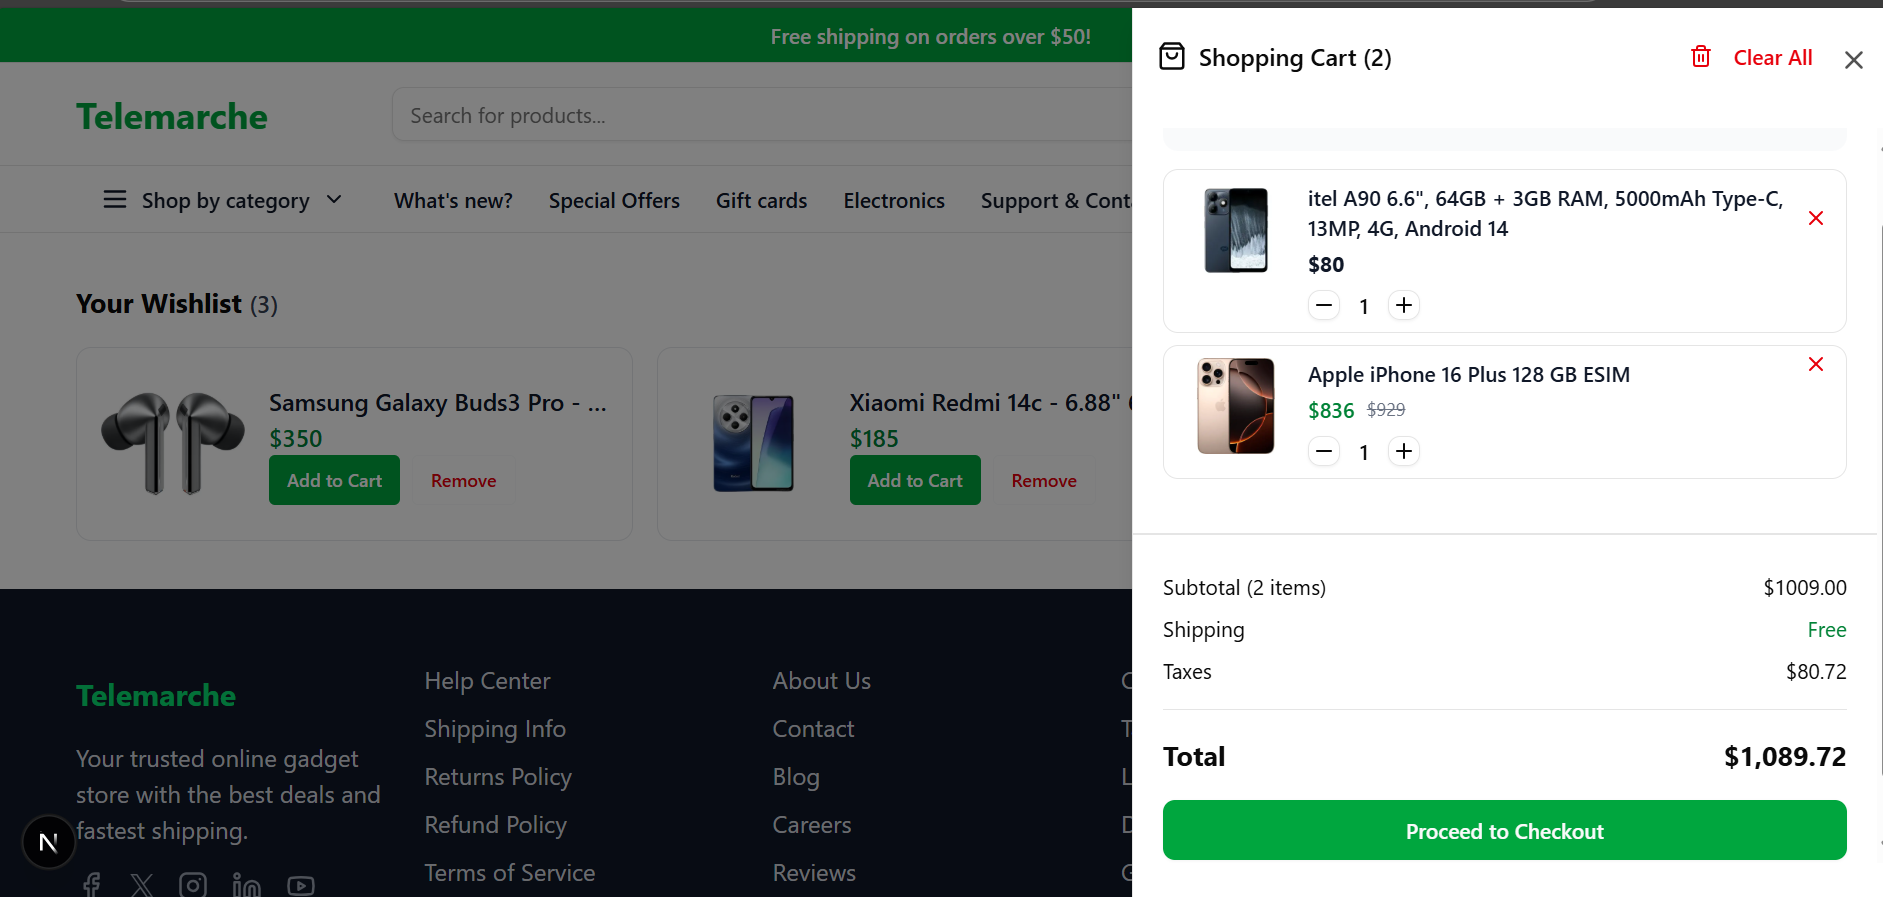
Task: Click the YouTube icon in the footer
Action: pyautogui.click(x=300, y=884)
